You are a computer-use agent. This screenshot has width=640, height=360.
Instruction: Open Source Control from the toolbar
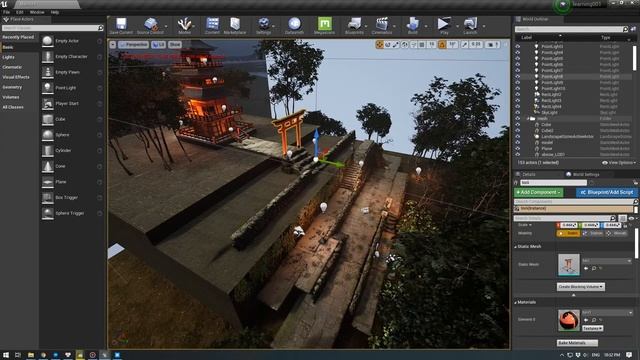pos(151,24)
